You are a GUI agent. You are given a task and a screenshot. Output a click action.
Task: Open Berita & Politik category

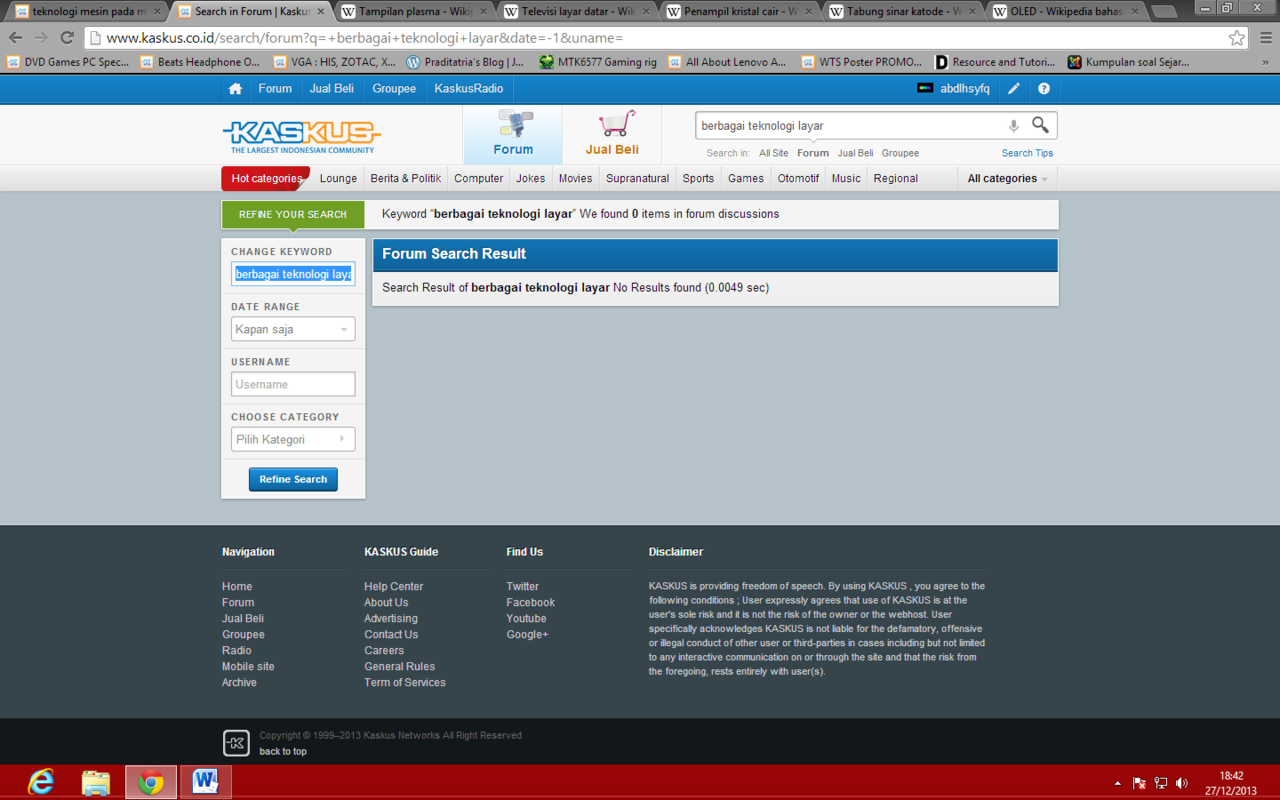(x=405, y=178)
